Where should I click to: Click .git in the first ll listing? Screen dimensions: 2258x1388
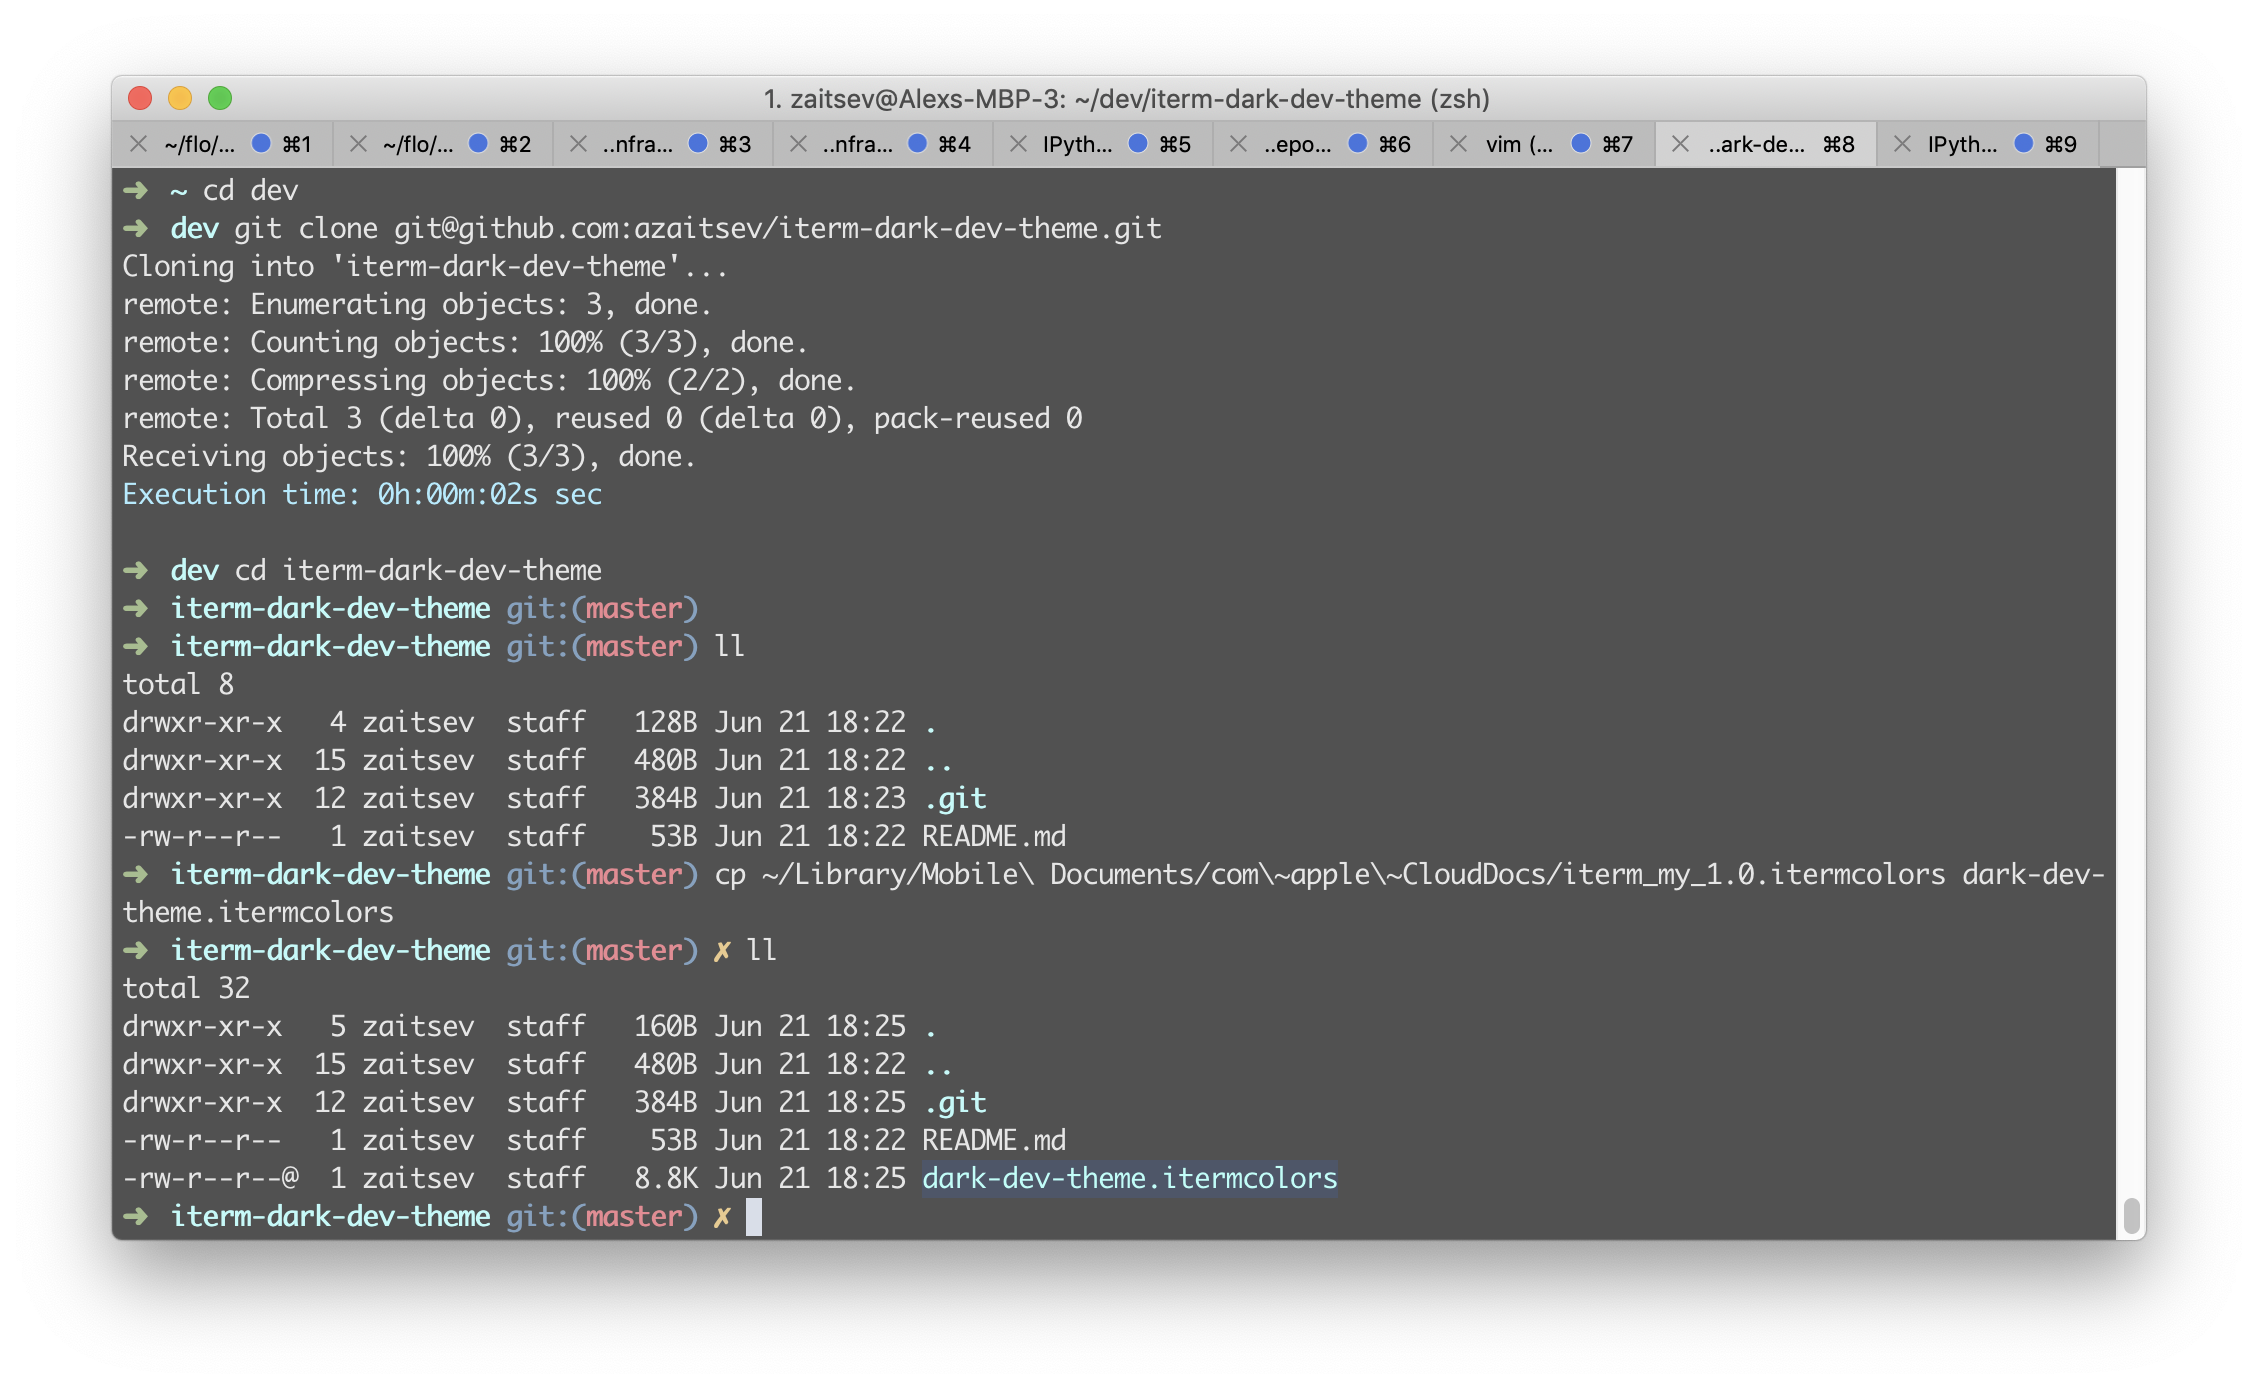pyautogui.click(x=956, y=798)
